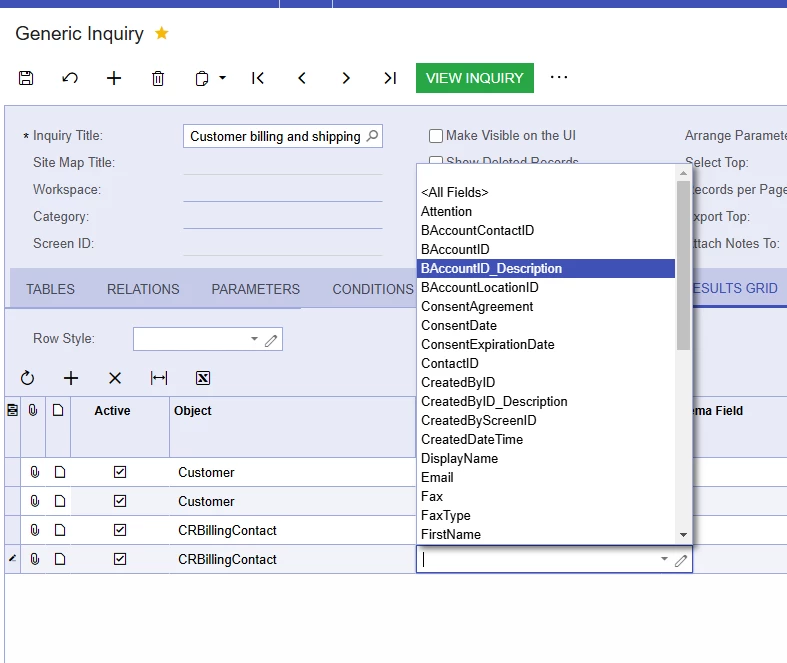The height and width of the screenshot is (663, 787).
Task: Open the clipboard copy/paste icon
Action: pos(202,79)
